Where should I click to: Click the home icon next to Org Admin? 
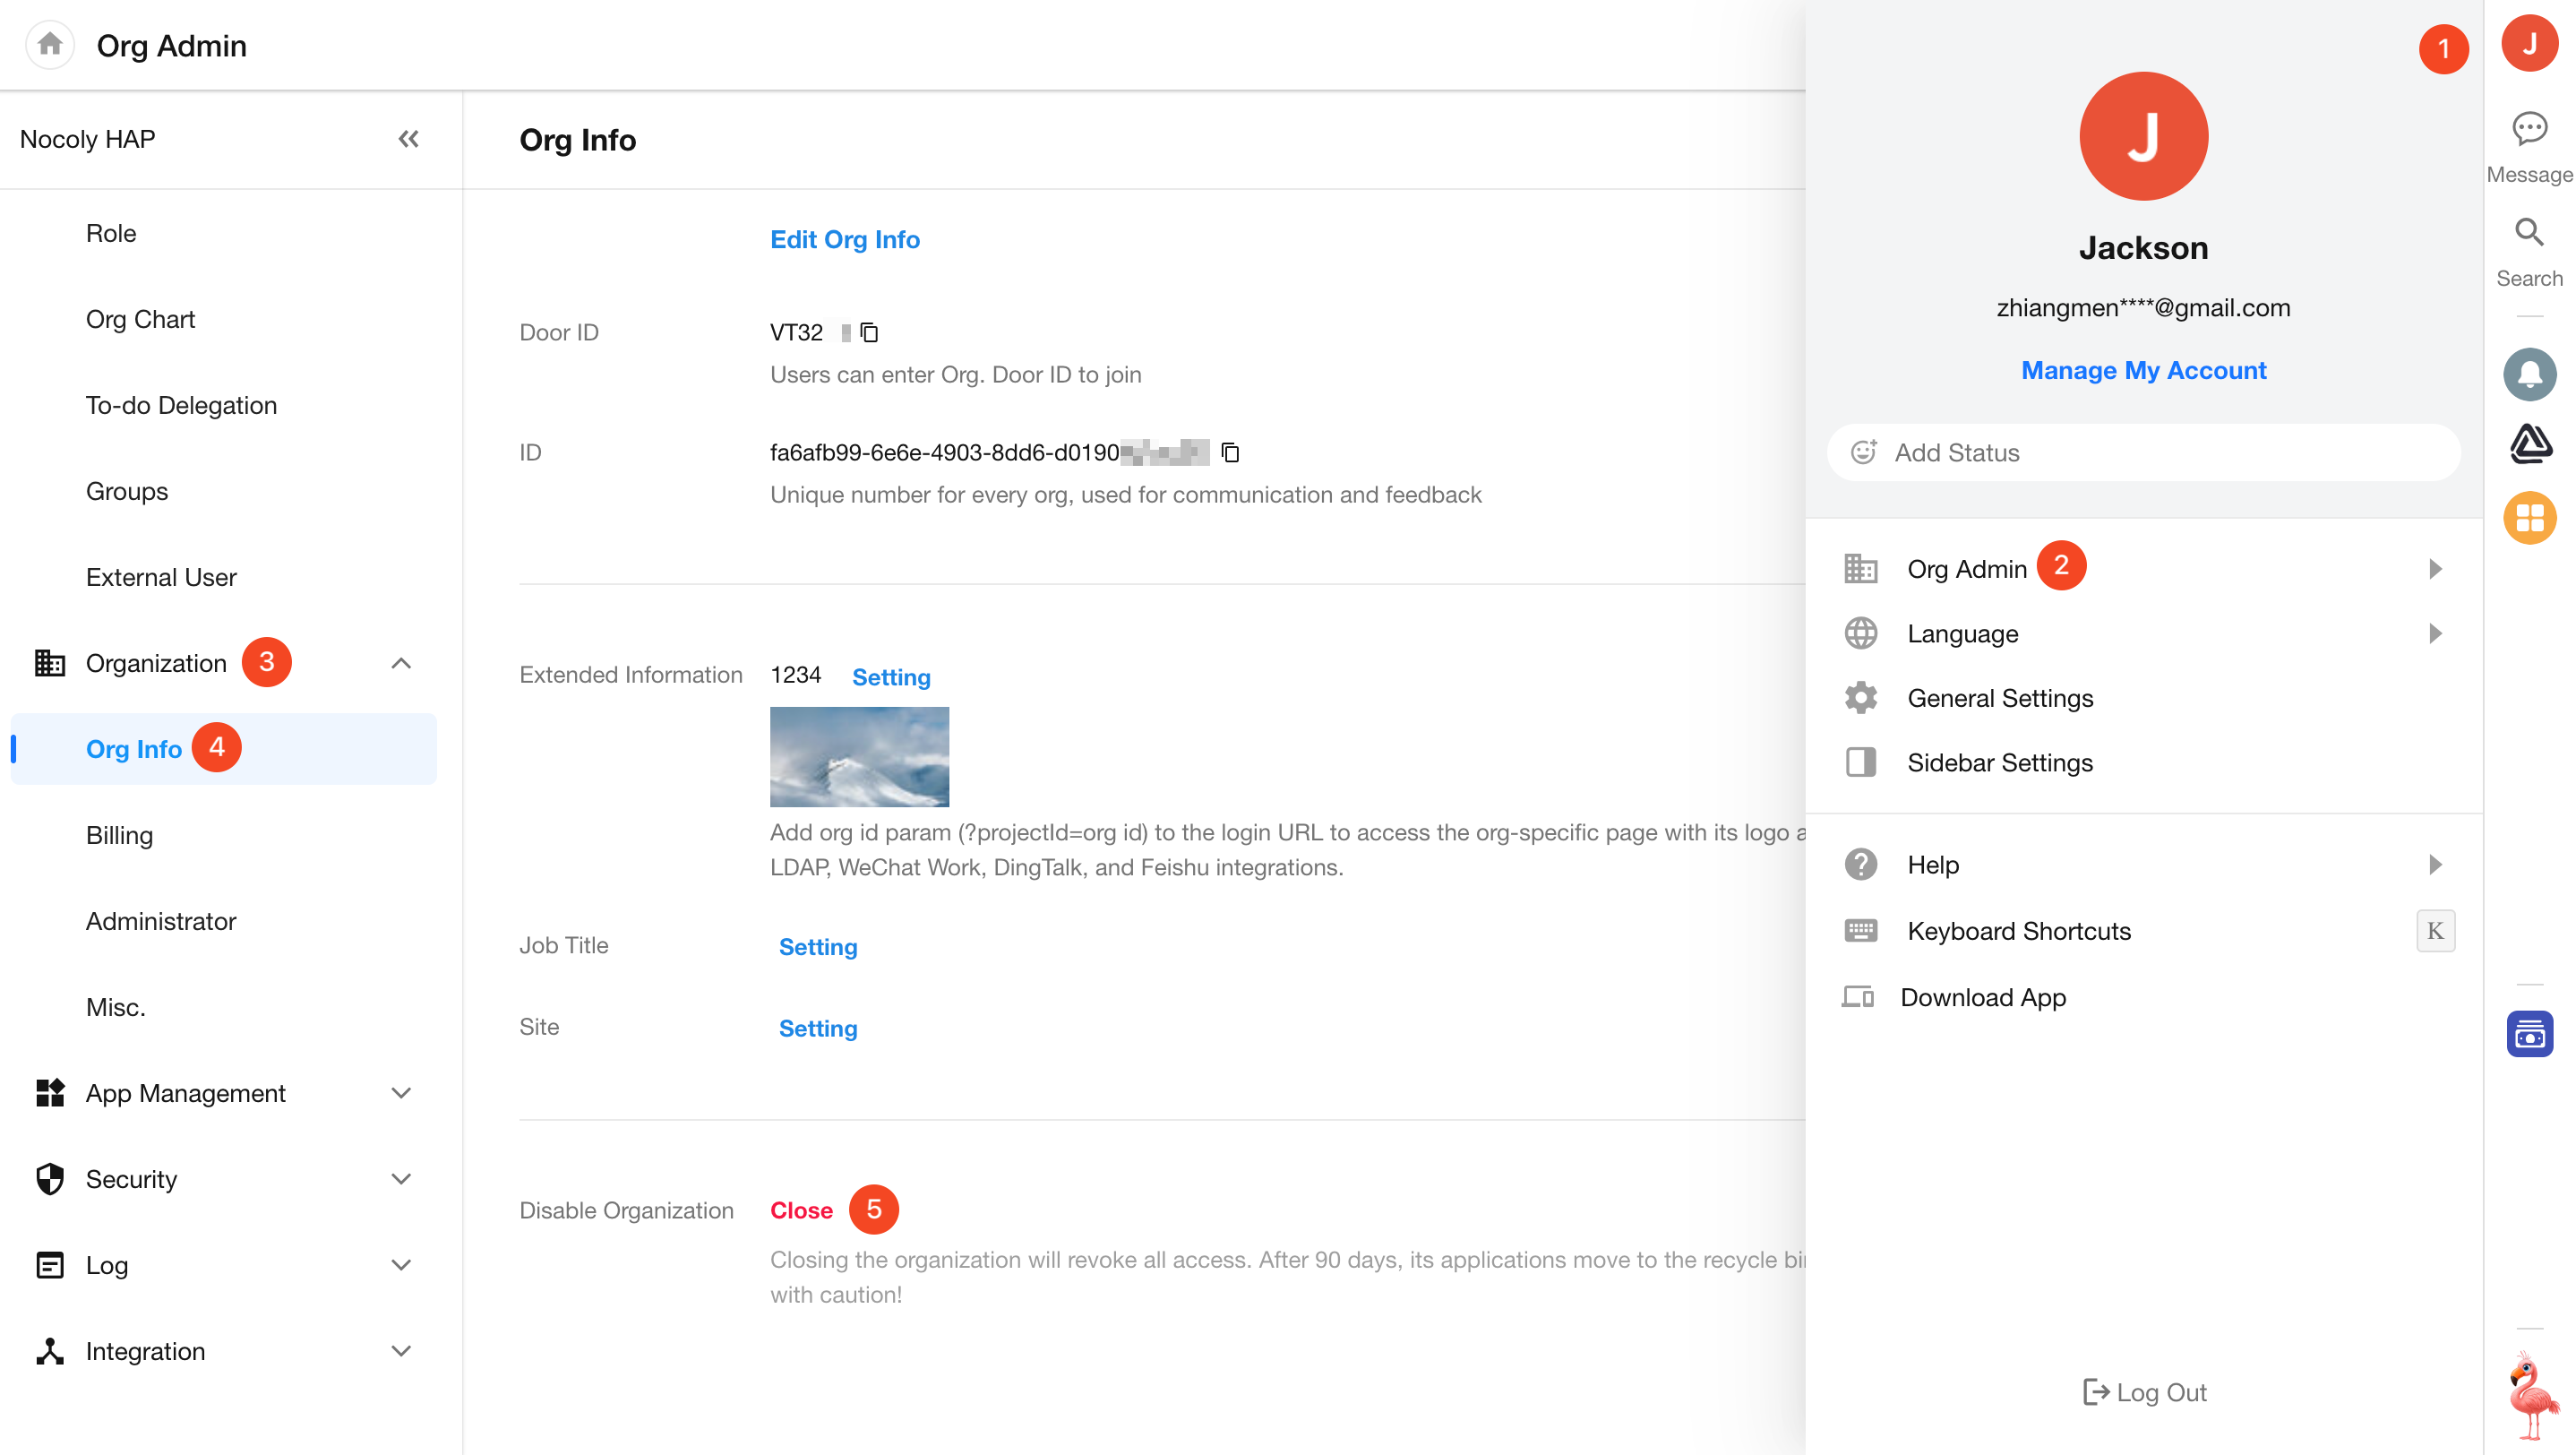point(50,45)
